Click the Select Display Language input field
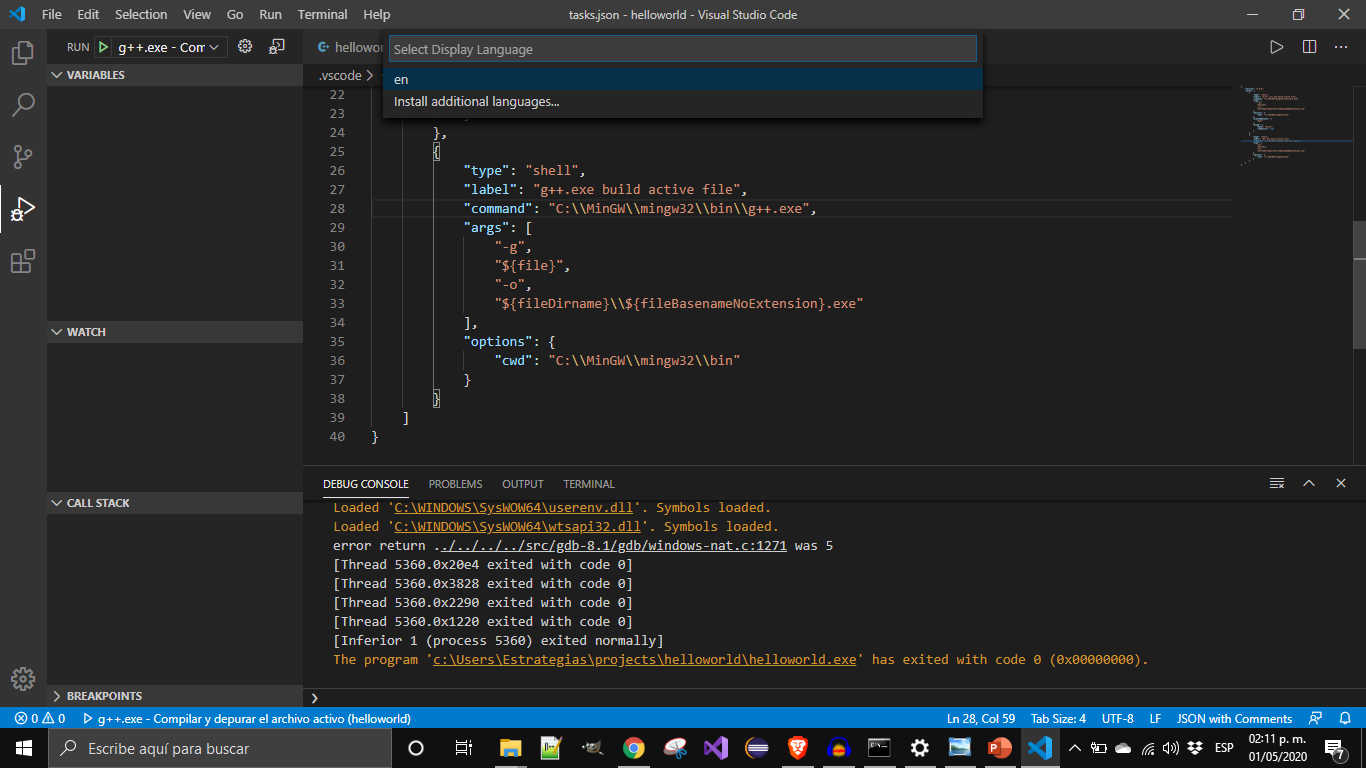This screenshot has height=768, width=1366. point(683,48)
